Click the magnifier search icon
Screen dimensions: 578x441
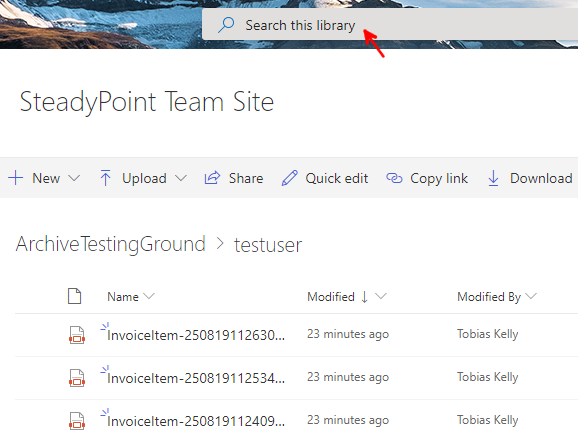coord(226,25)
